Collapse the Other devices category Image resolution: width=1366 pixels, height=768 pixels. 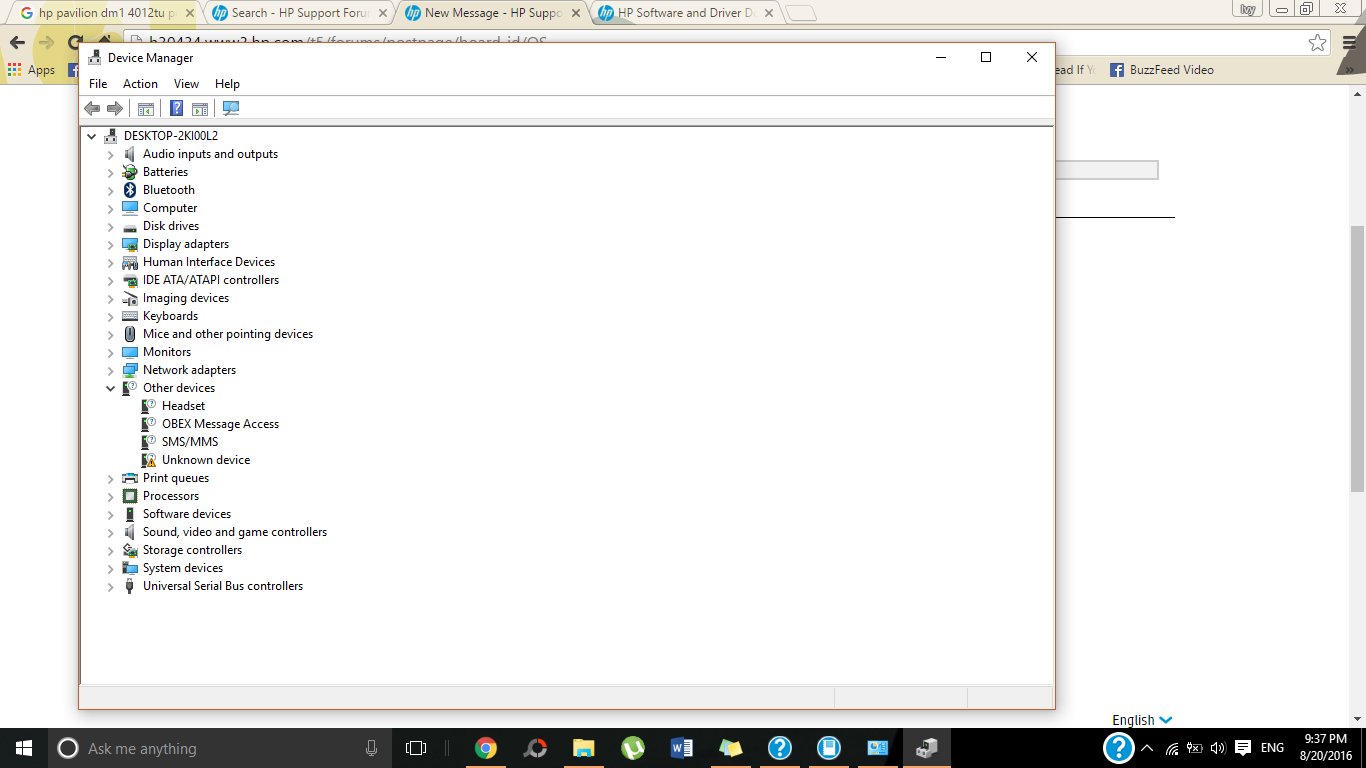coord(110,388)
